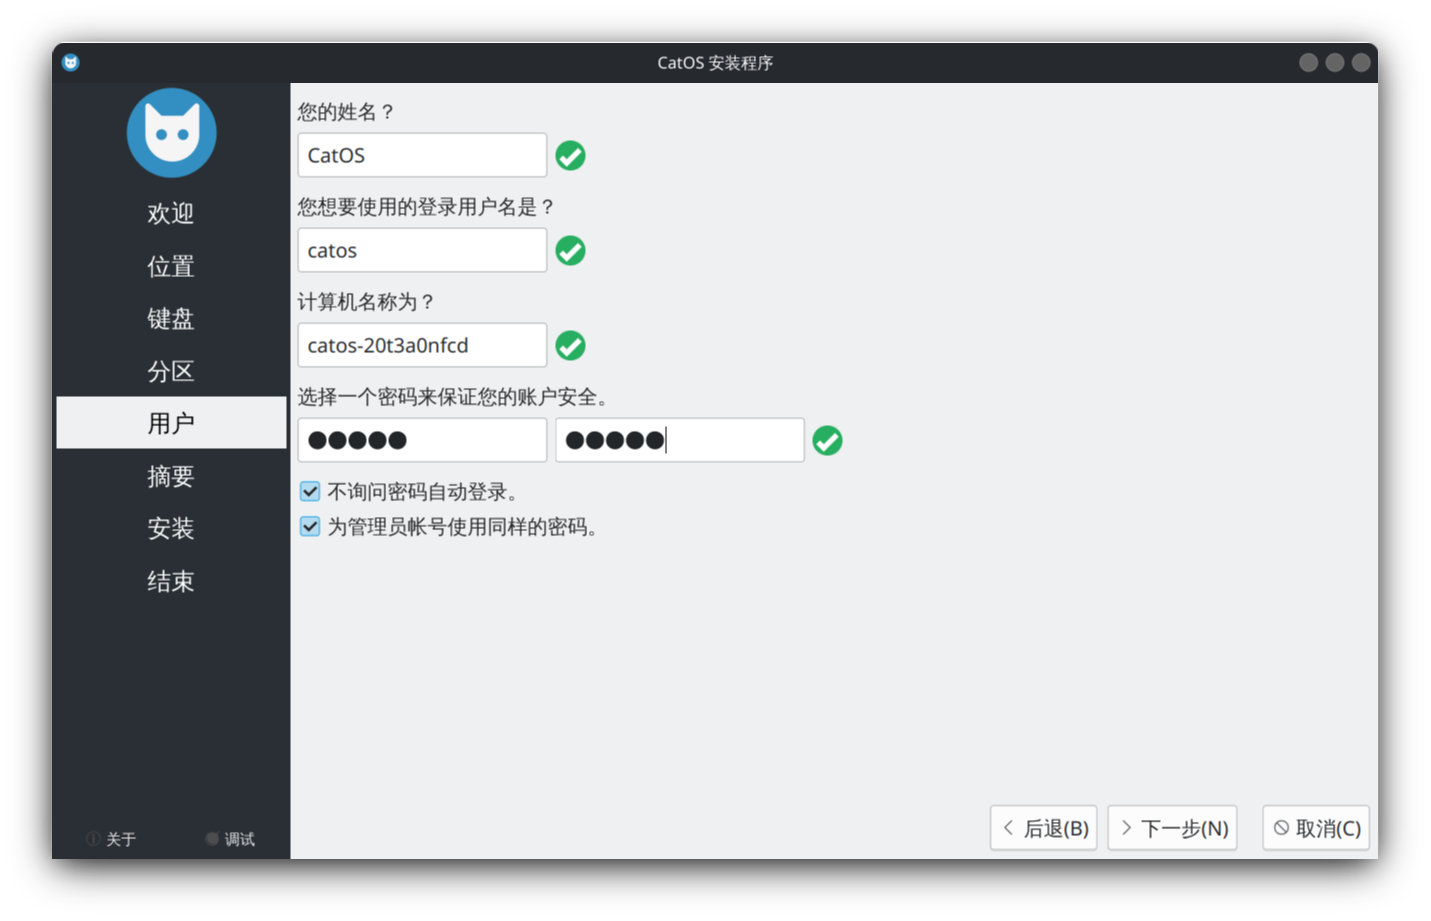Click the 计算机名称为？ label

click(366, 302)
